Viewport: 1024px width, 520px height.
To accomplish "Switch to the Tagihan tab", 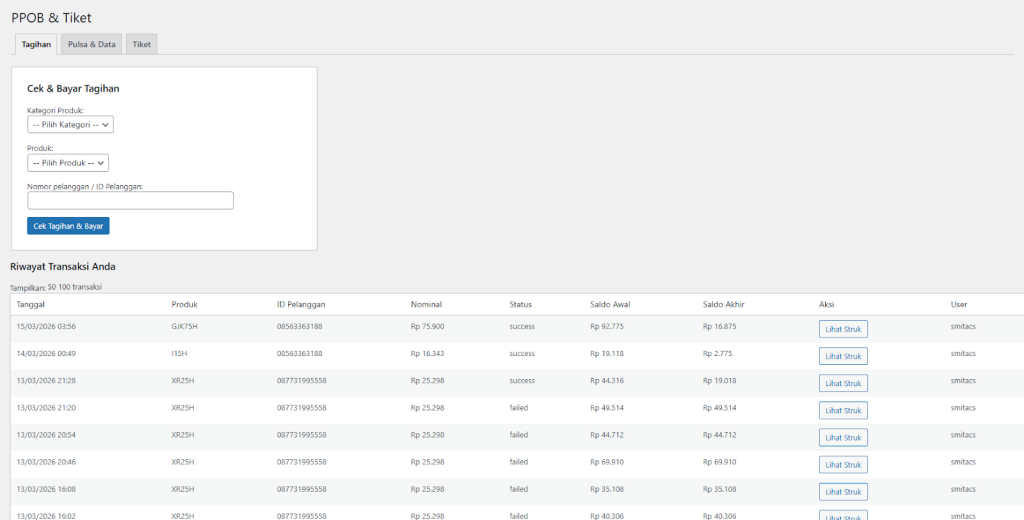I will pos(36,44).
